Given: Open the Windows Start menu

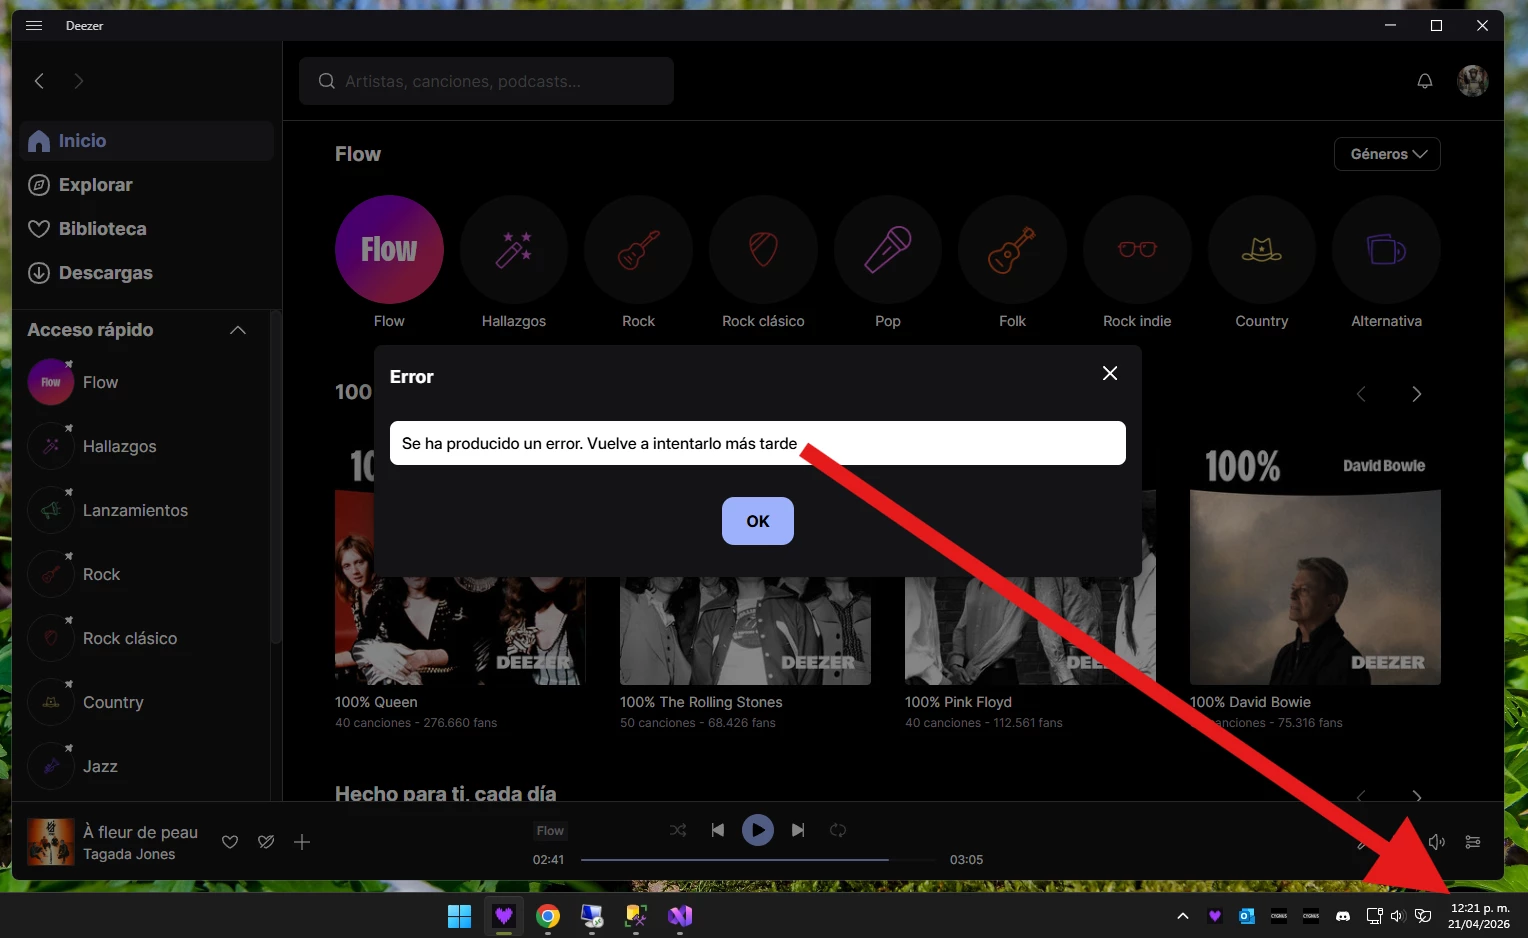Looking at the screenshot, I should point(460,916).
